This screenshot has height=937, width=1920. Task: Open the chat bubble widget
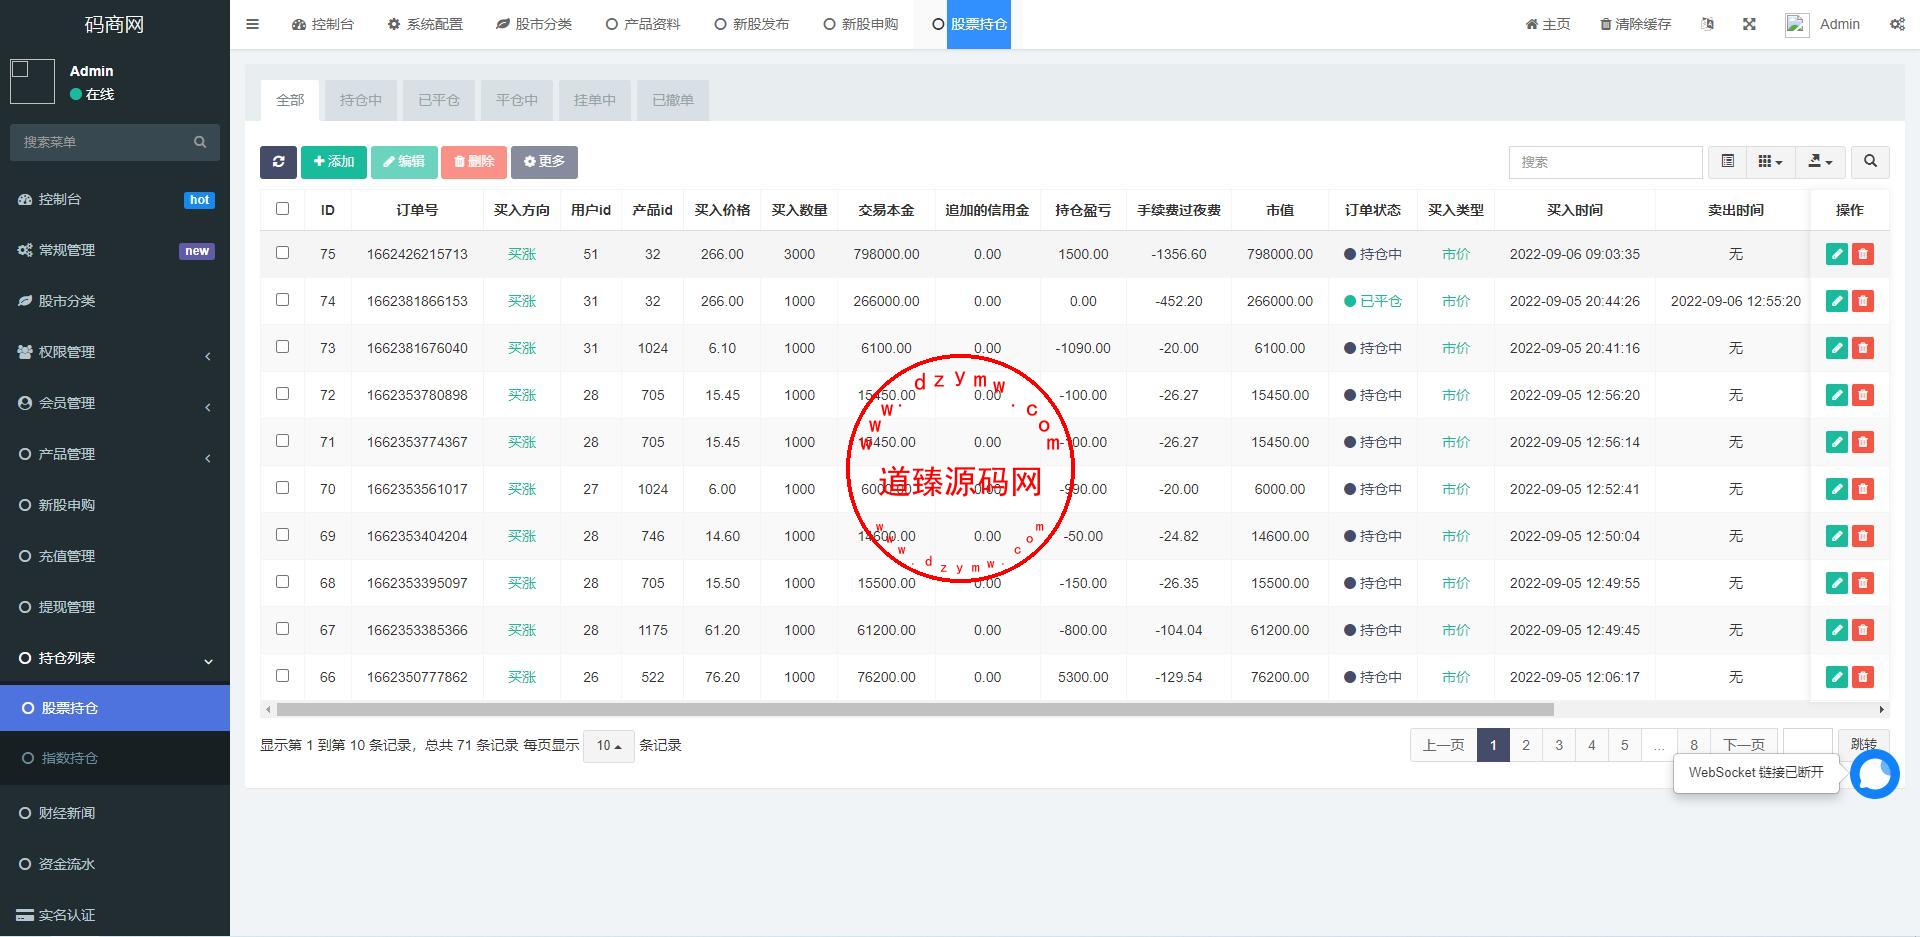tap(1874, 774)
